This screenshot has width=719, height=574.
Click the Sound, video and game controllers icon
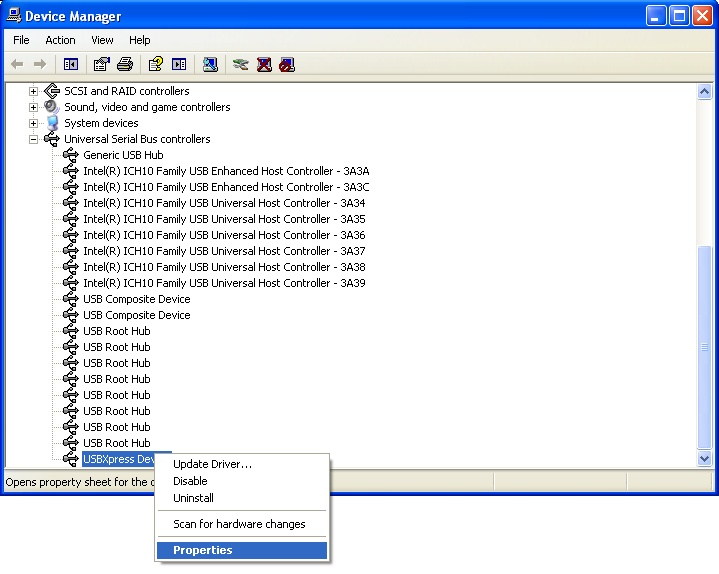pyautogui.click(x=52, y=107)
